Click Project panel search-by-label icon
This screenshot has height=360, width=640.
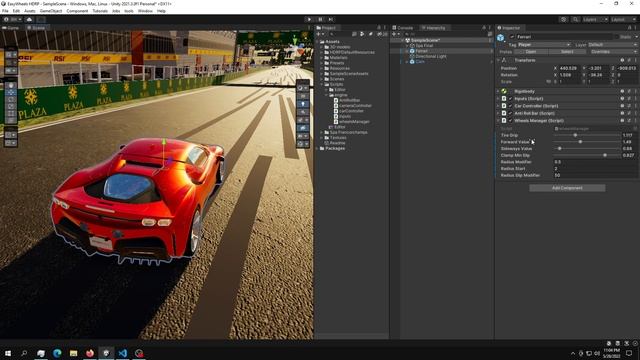pyautogui.click(x=371, y=34)
